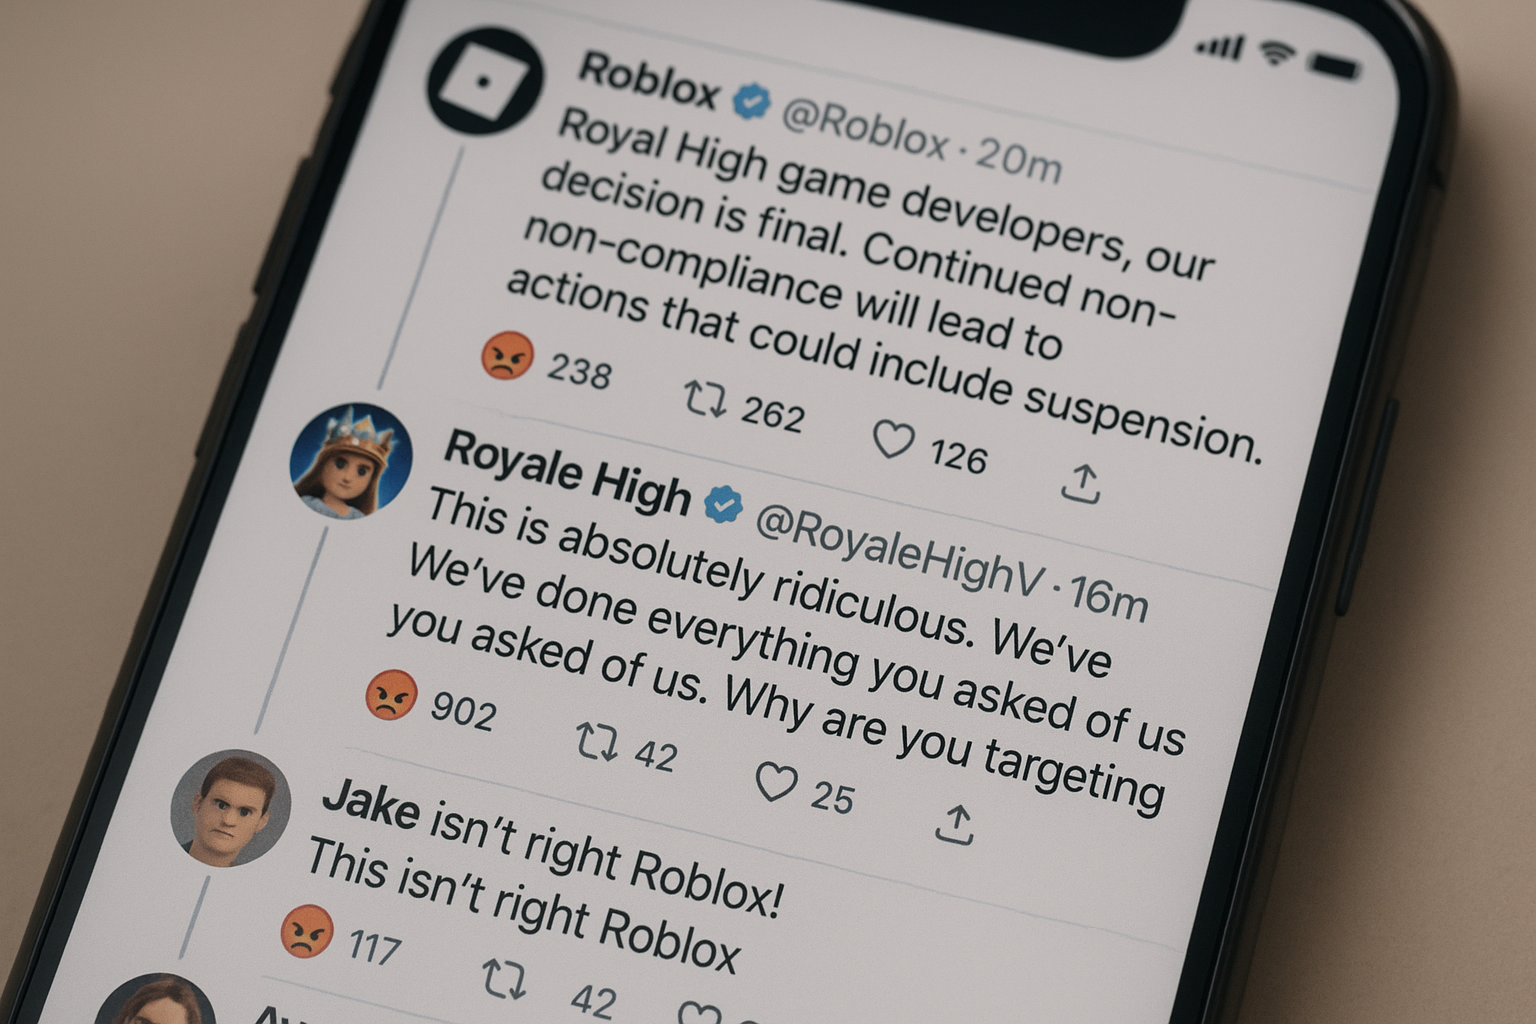Viewport: 1536px width, 1024px height.
Task: Retweet the Royale High reply with 42 retweets
Action: click(x=597, y=741)
